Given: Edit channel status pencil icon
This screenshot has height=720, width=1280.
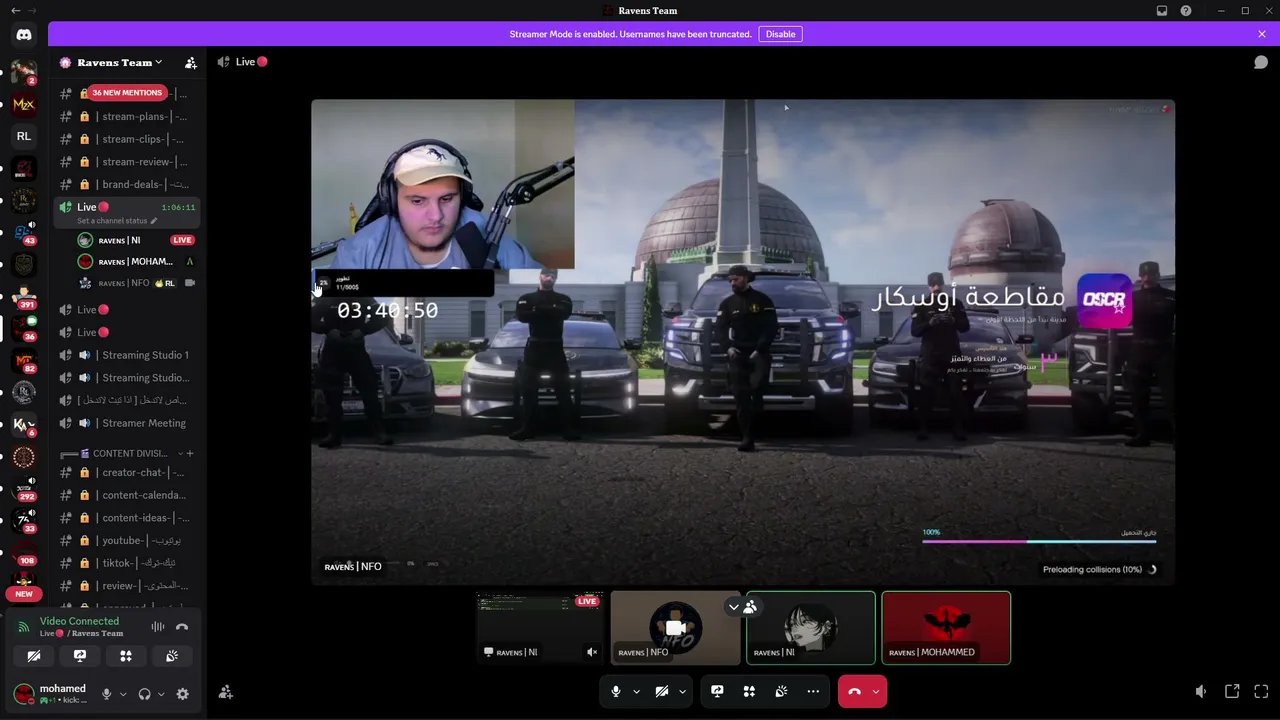Looking at the screenshot, I should coord(154,221).
